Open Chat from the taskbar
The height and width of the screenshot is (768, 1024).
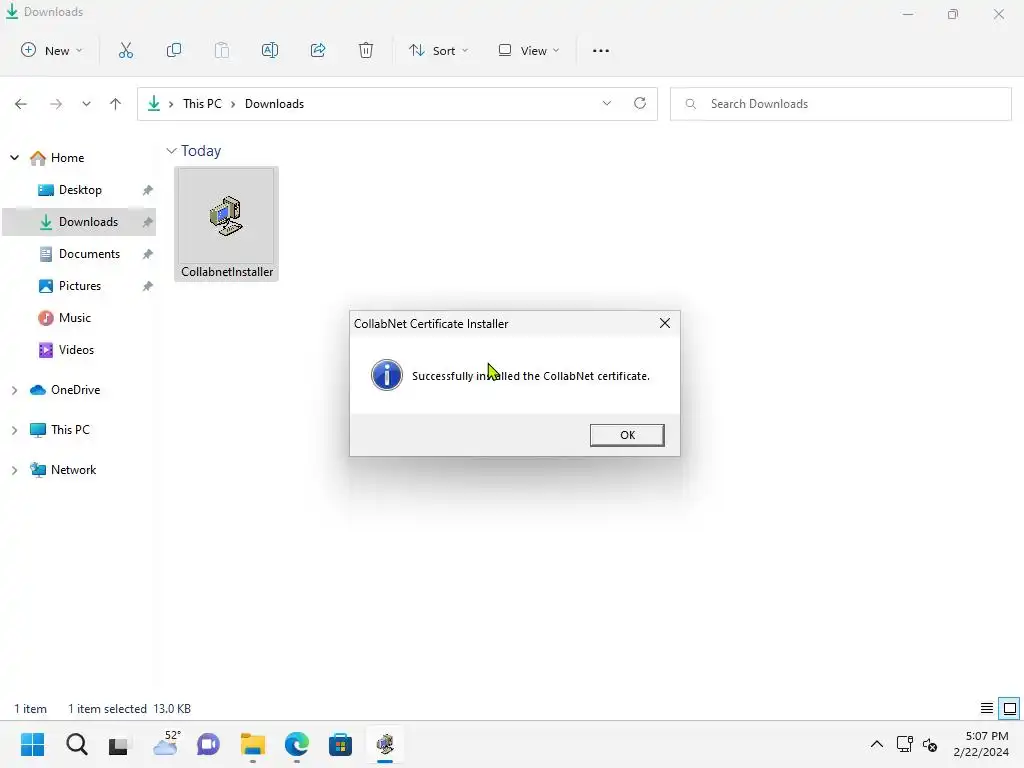point(208,744)
